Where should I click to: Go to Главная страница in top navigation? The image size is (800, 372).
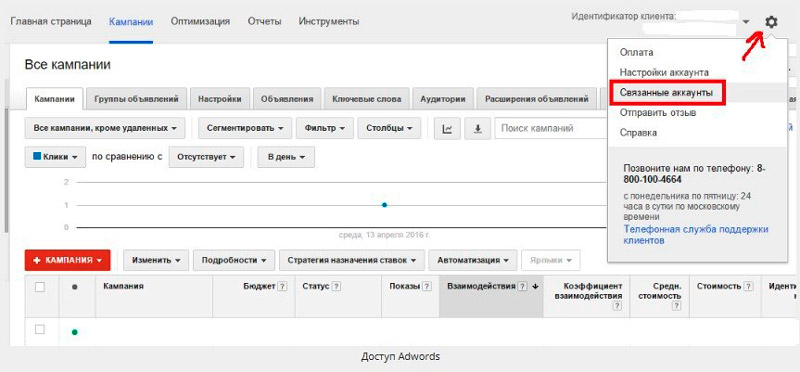click(x=51, y=21)
